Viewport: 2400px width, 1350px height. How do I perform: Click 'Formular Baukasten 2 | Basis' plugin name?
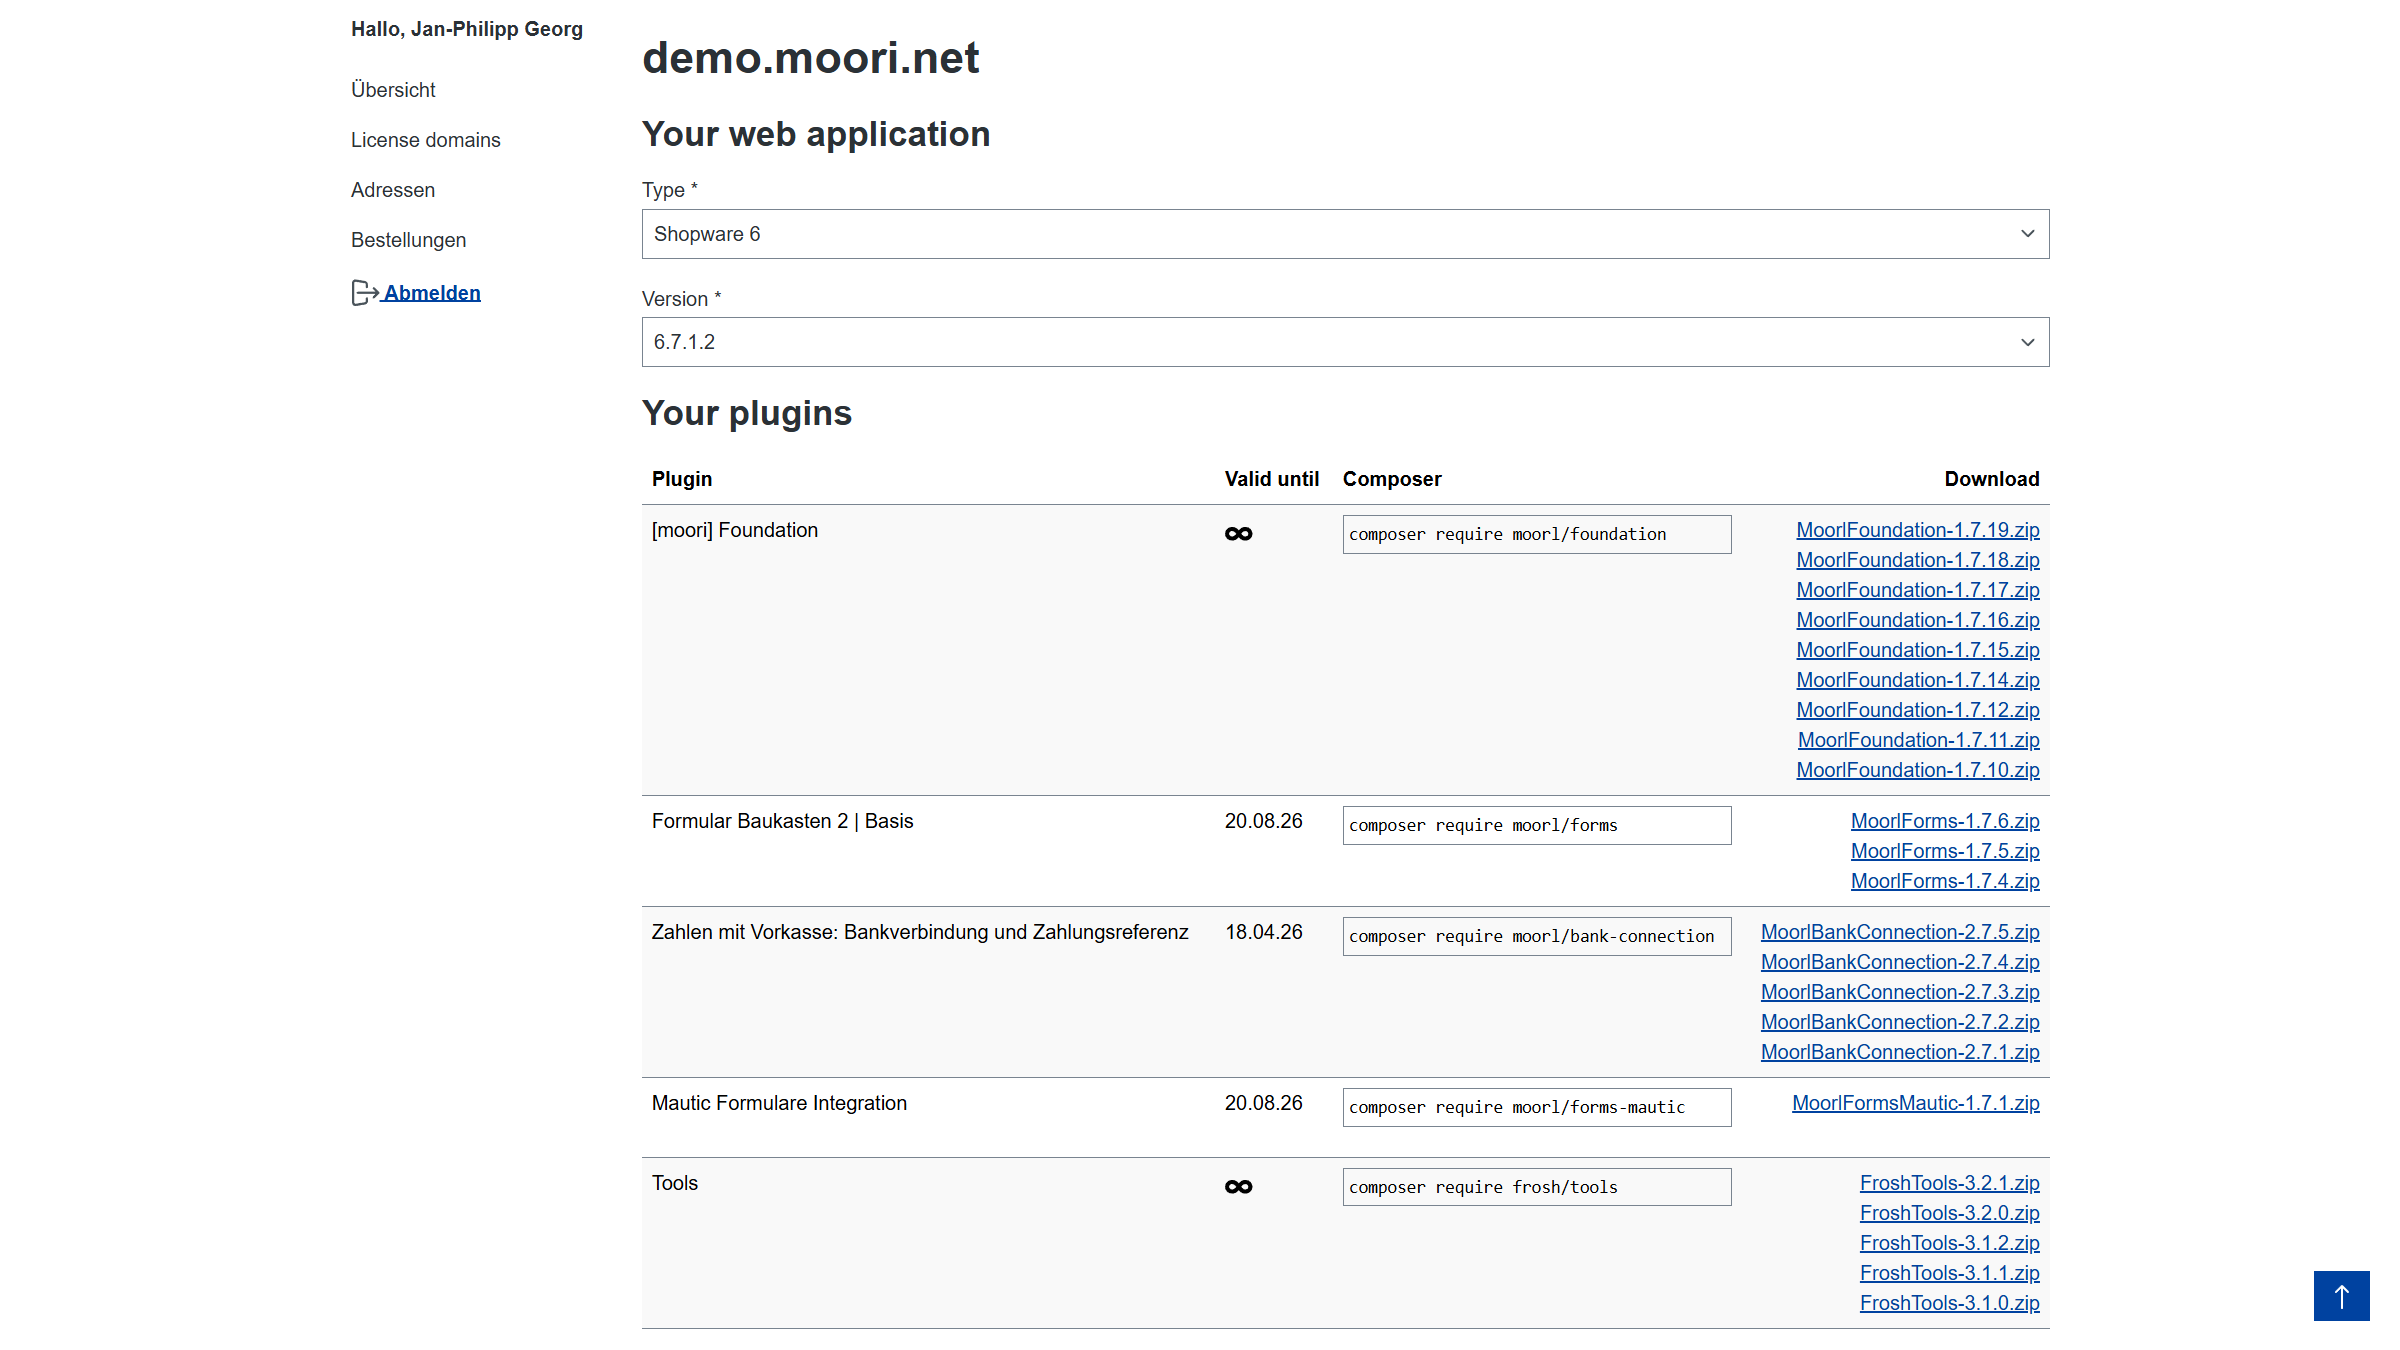(782, 821)
